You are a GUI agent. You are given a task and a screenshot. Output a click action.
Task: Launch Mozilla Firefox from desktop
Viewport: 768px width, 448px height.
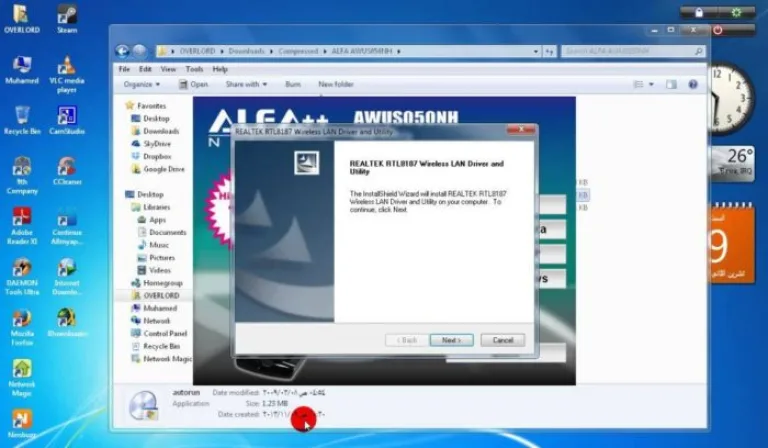coord(22,327)
